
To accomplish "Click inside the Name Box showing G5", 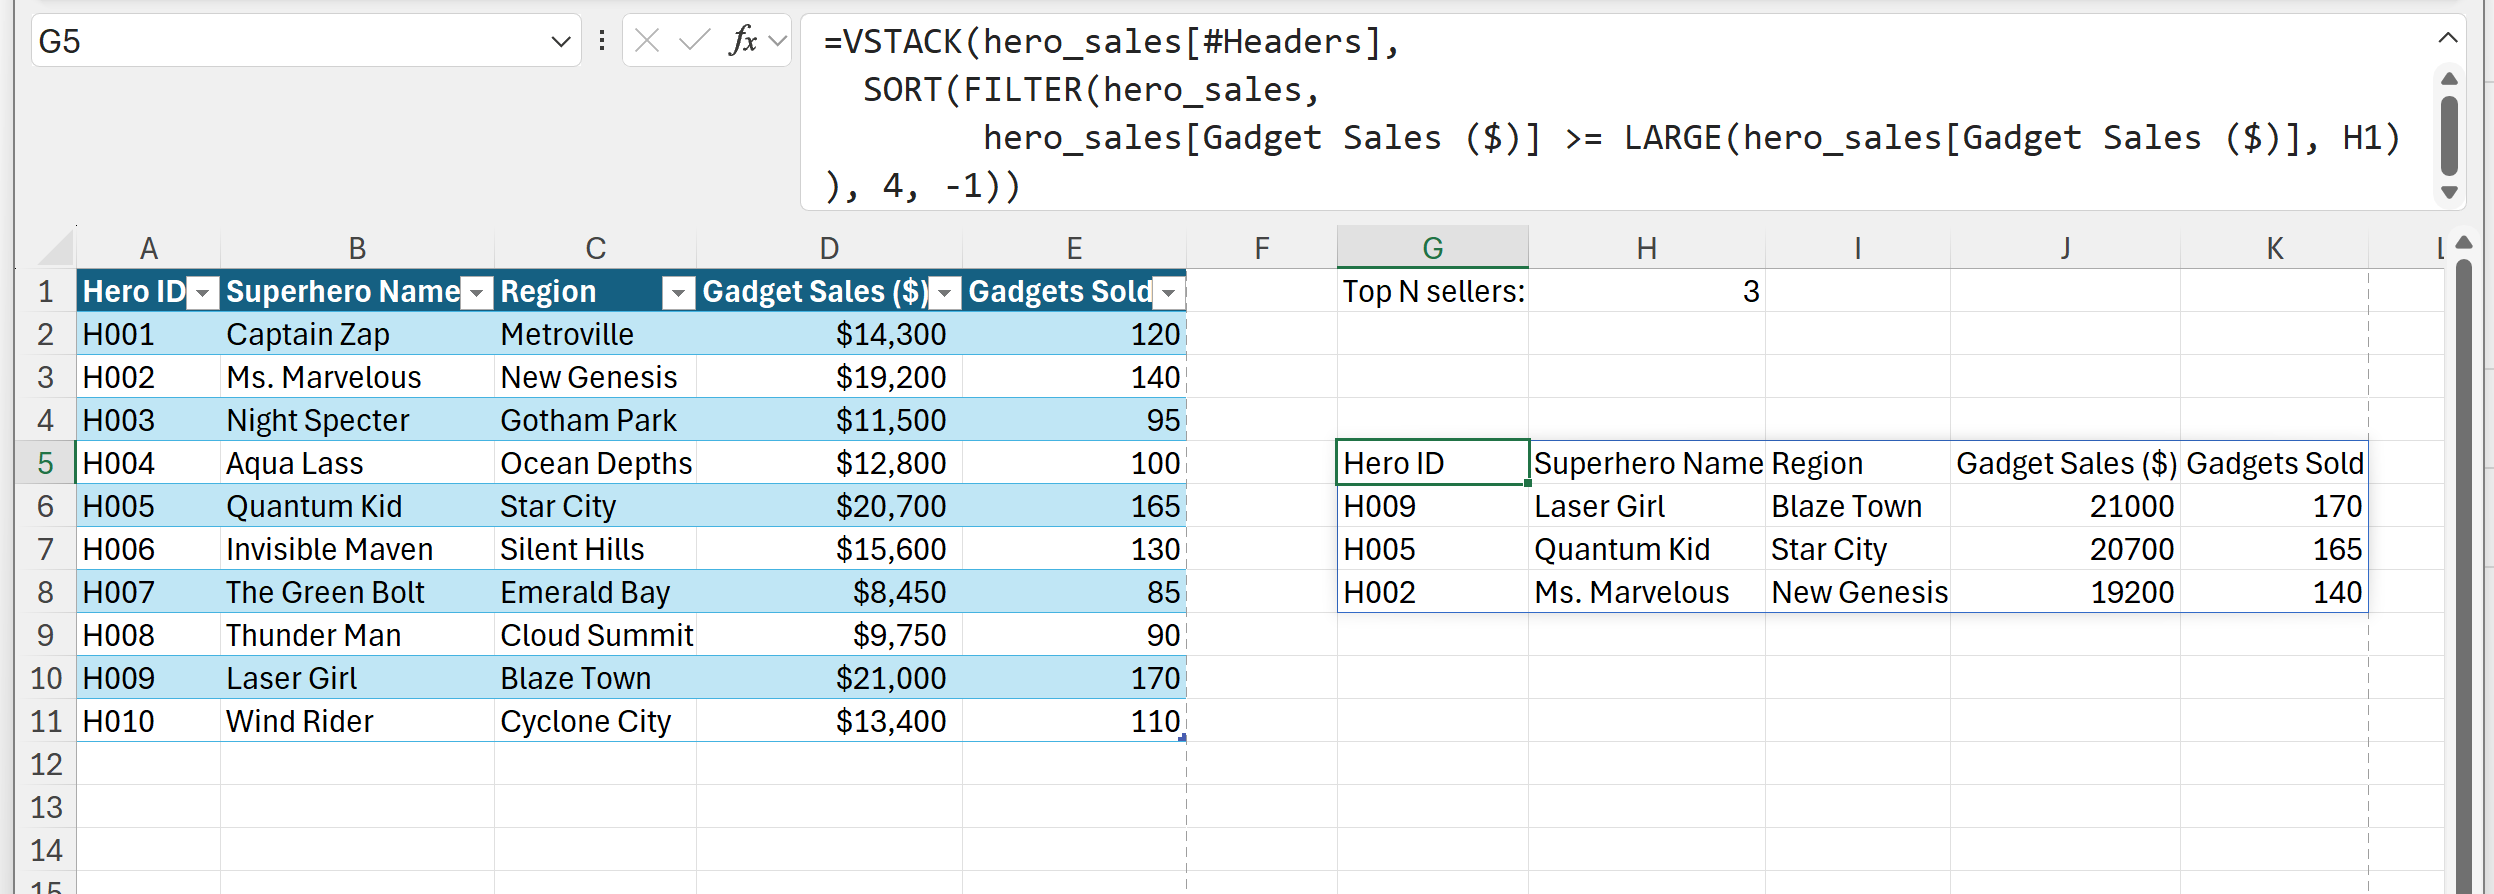I will pos(290,42).
